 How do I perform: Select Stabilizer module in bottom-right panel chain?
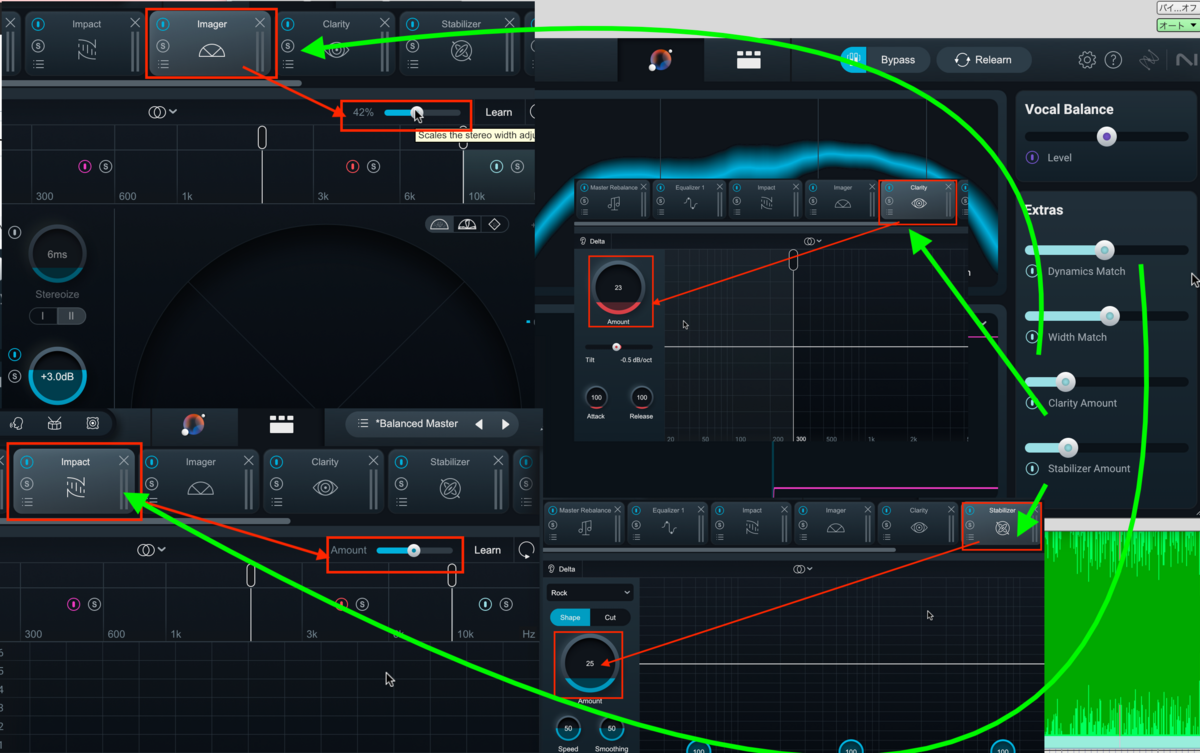pyautogui.click(x=1002, y=524)
